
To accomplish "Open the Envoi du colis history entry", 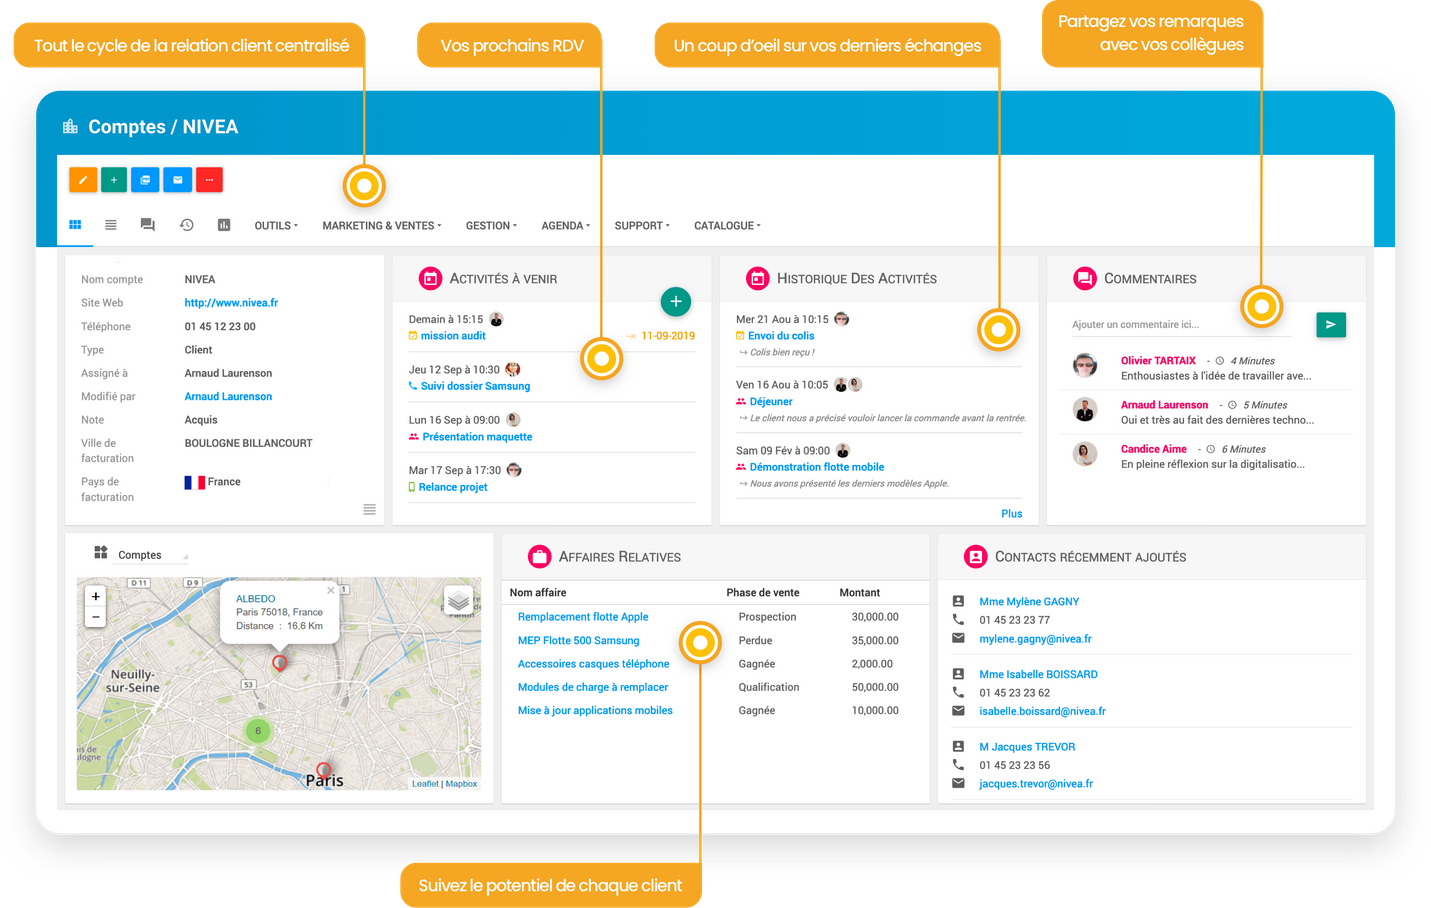I will (x=781, y=336).
